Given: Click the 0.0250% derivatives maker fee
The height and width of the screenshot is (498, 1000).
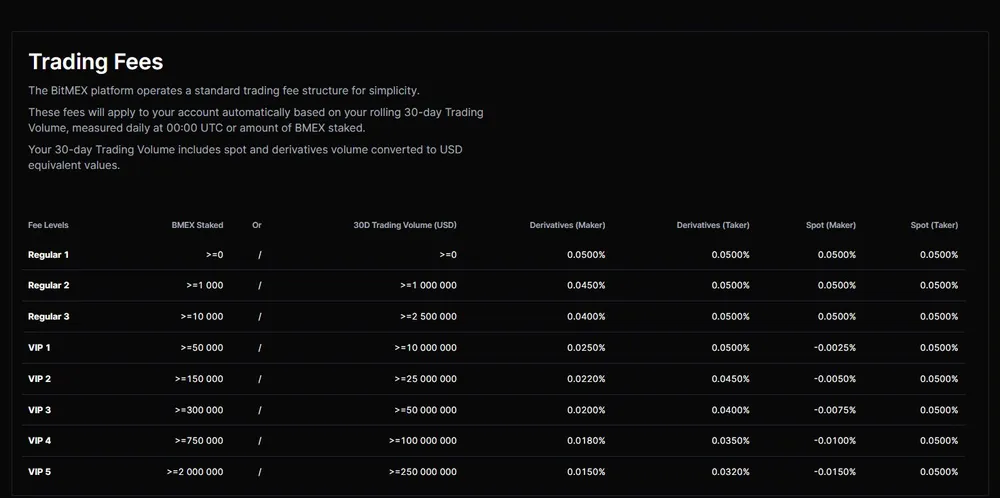Looking at the screenshot, I should point(586,348).
